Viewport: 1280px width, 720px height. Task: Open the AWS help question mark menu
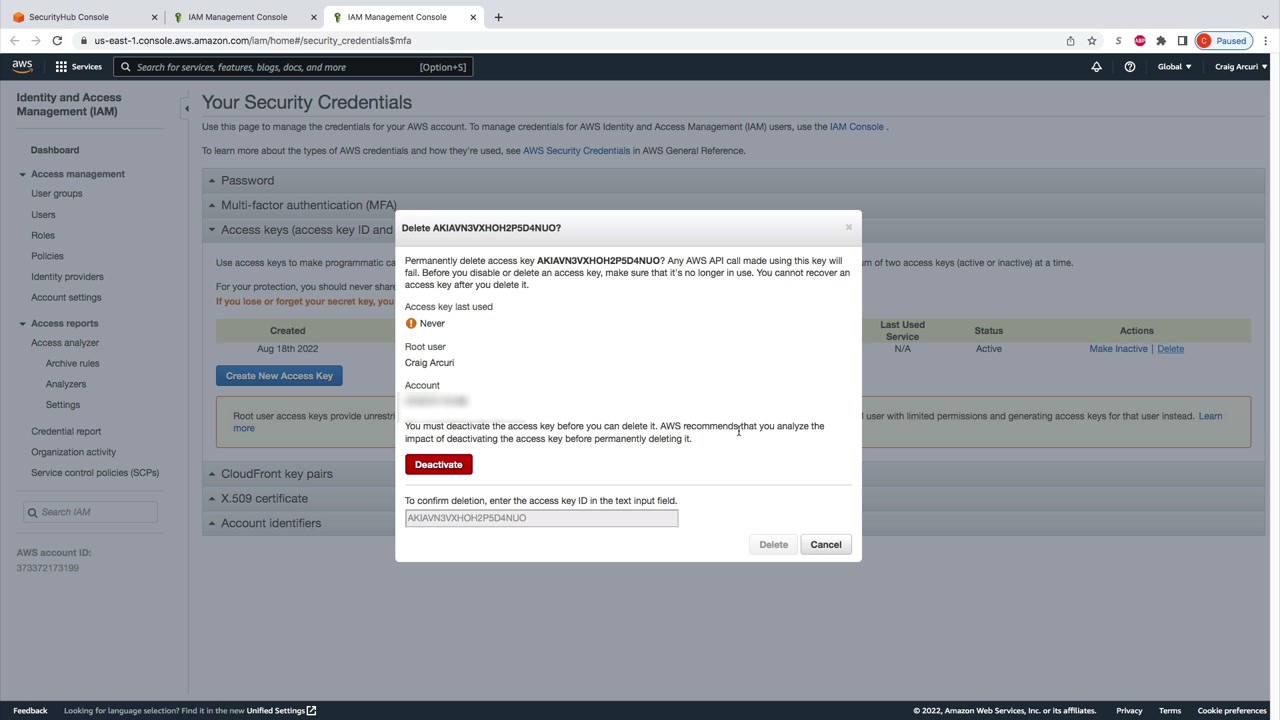click(1130, 67)
